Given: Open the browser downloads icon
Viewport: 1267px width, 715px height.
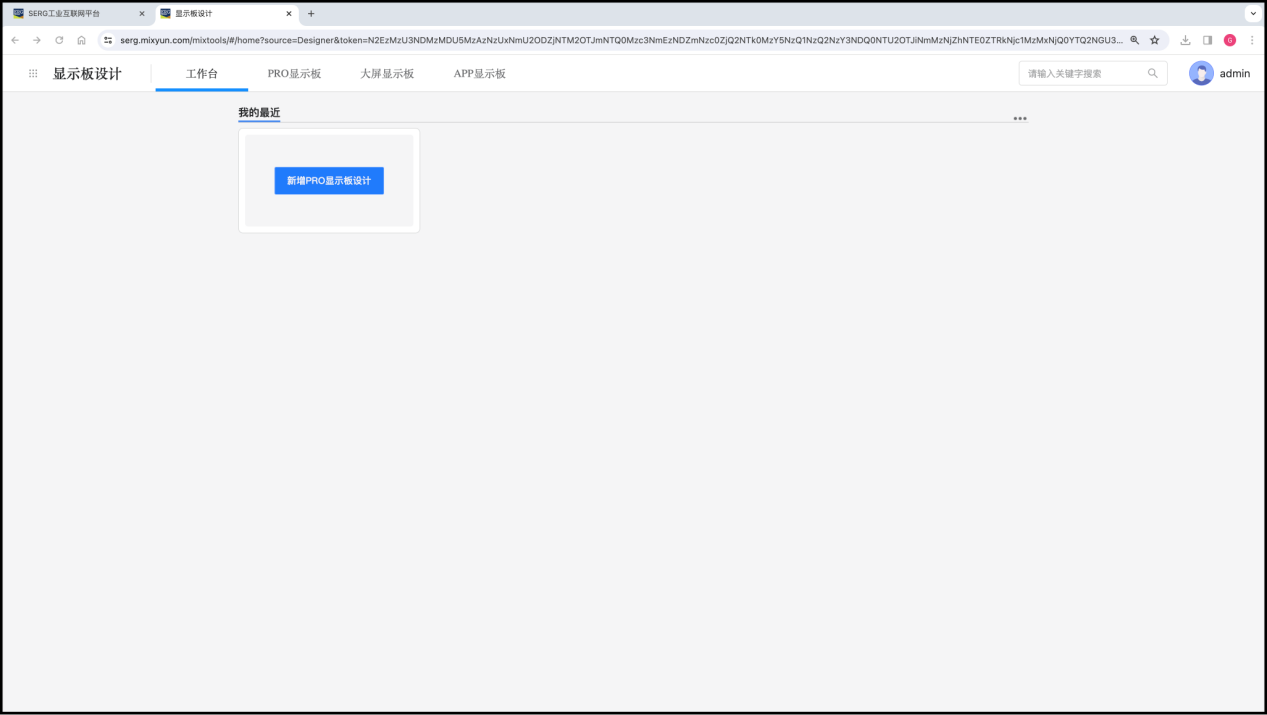Looking at the screenshot, I should pos(1185,40).
